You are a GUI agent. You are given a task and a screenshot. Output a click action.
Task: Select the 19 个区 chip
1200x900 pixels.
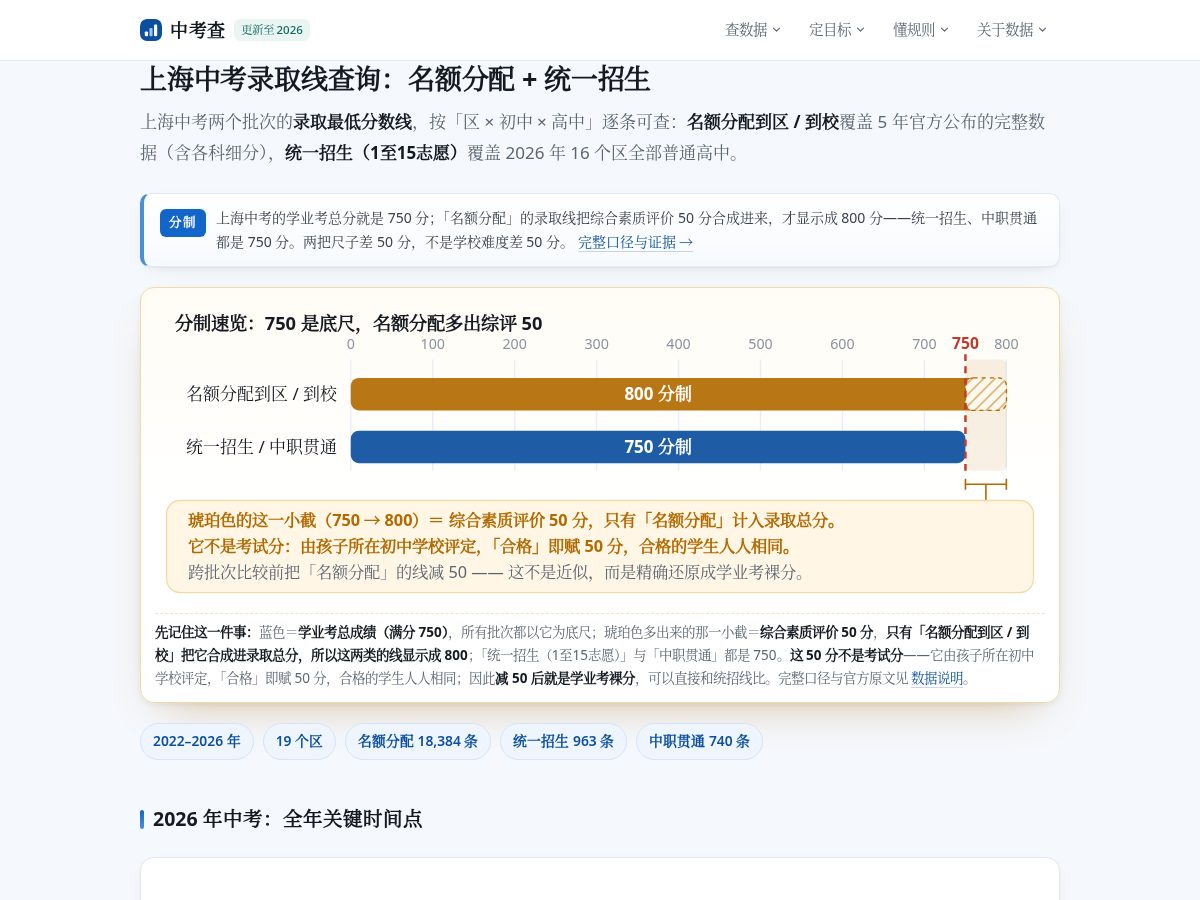[x=299, y=741]
